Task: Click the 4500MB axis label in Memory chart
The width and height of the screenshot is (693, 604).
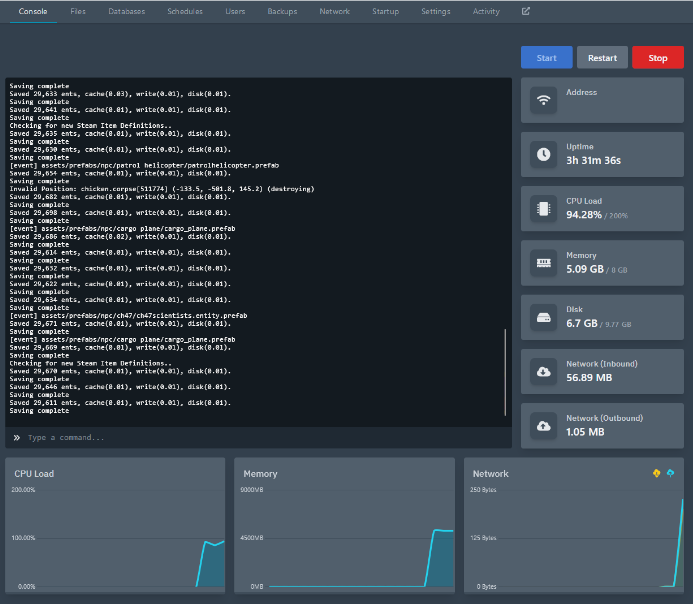Action: 251,538
